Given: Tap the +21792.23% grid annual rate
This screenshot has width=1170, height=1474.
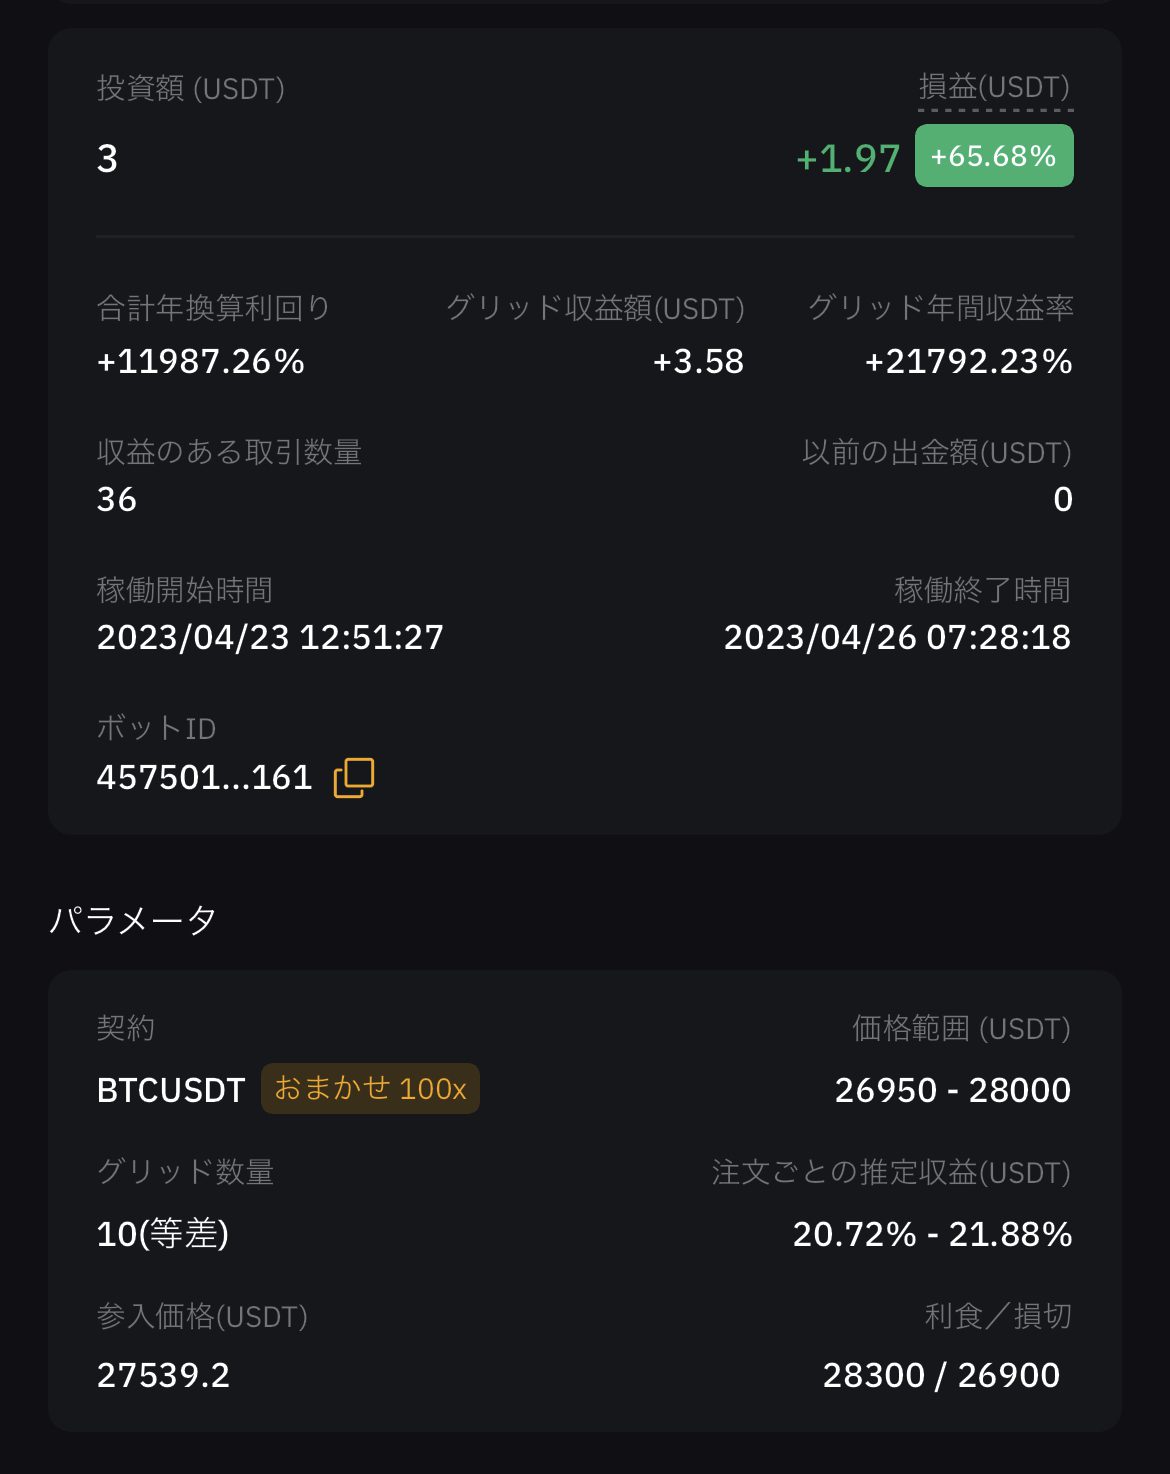Looking at the screenshot, I should [x=968, y=361].
